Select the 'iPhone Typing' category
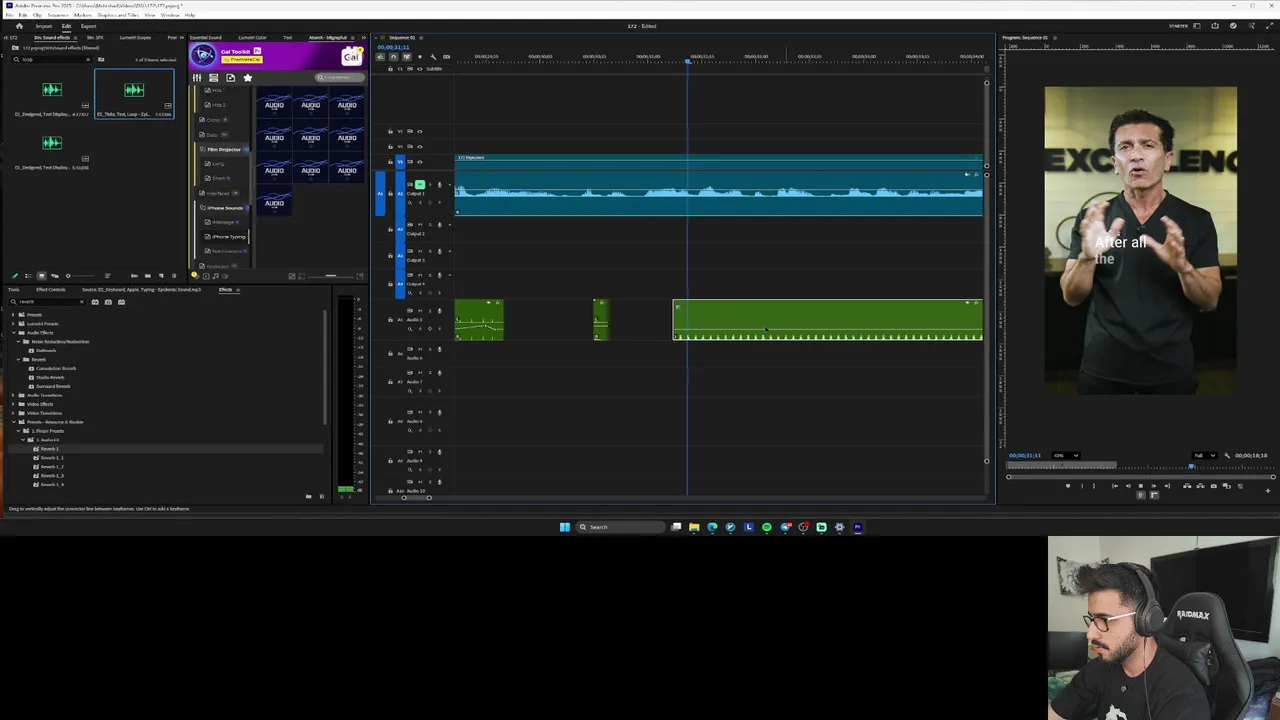Screen dimensions: 1280x720 coord(229,237)
